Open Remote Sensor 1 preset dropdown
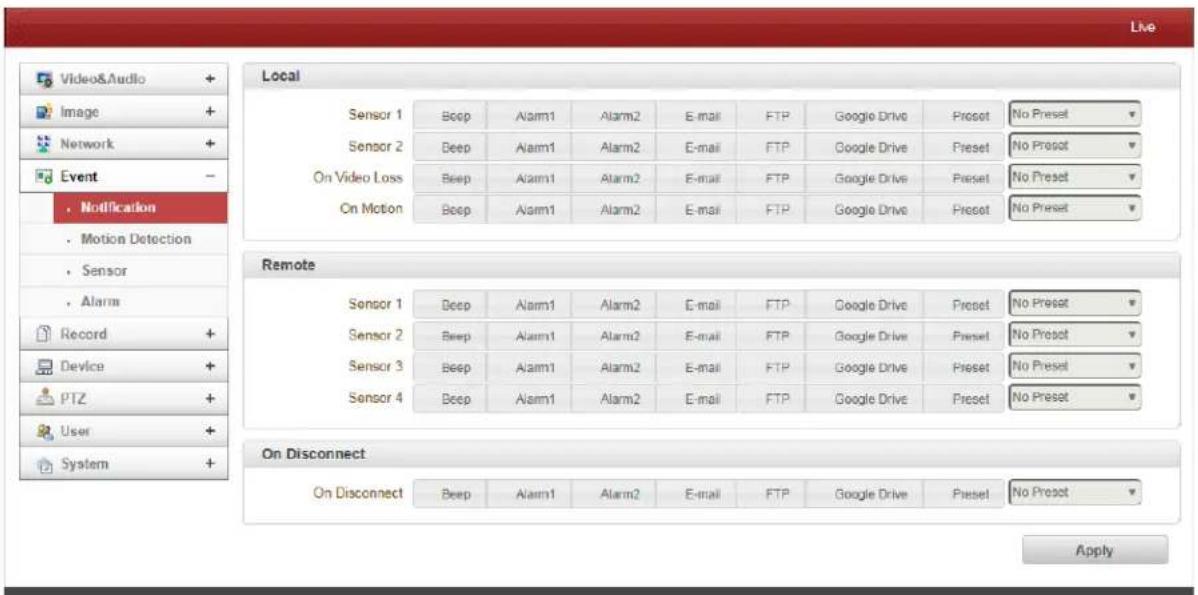Image resolution: width=1198 pixels, height=595 pixels. point(1074,303)
